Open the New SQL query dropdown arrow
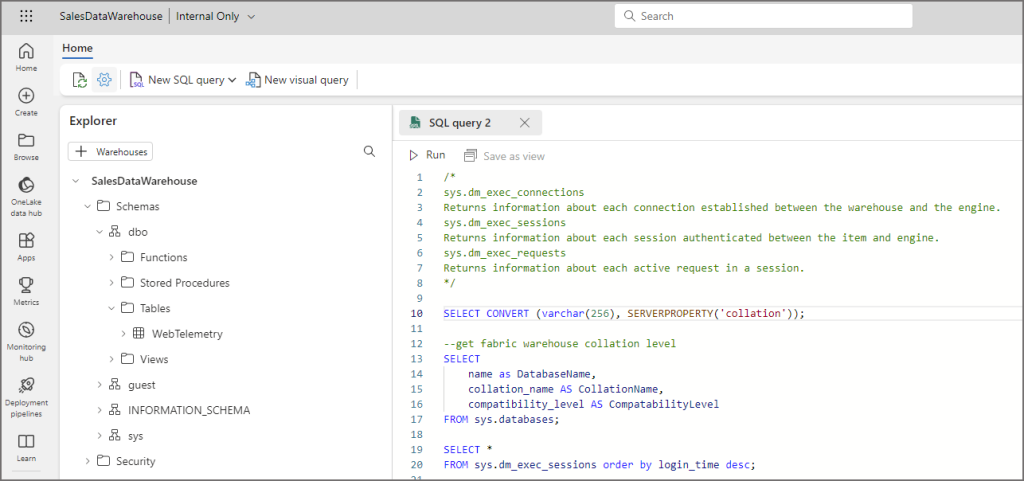The width and height of the screenshot is (1024, 481). click(x=231, y=80)
